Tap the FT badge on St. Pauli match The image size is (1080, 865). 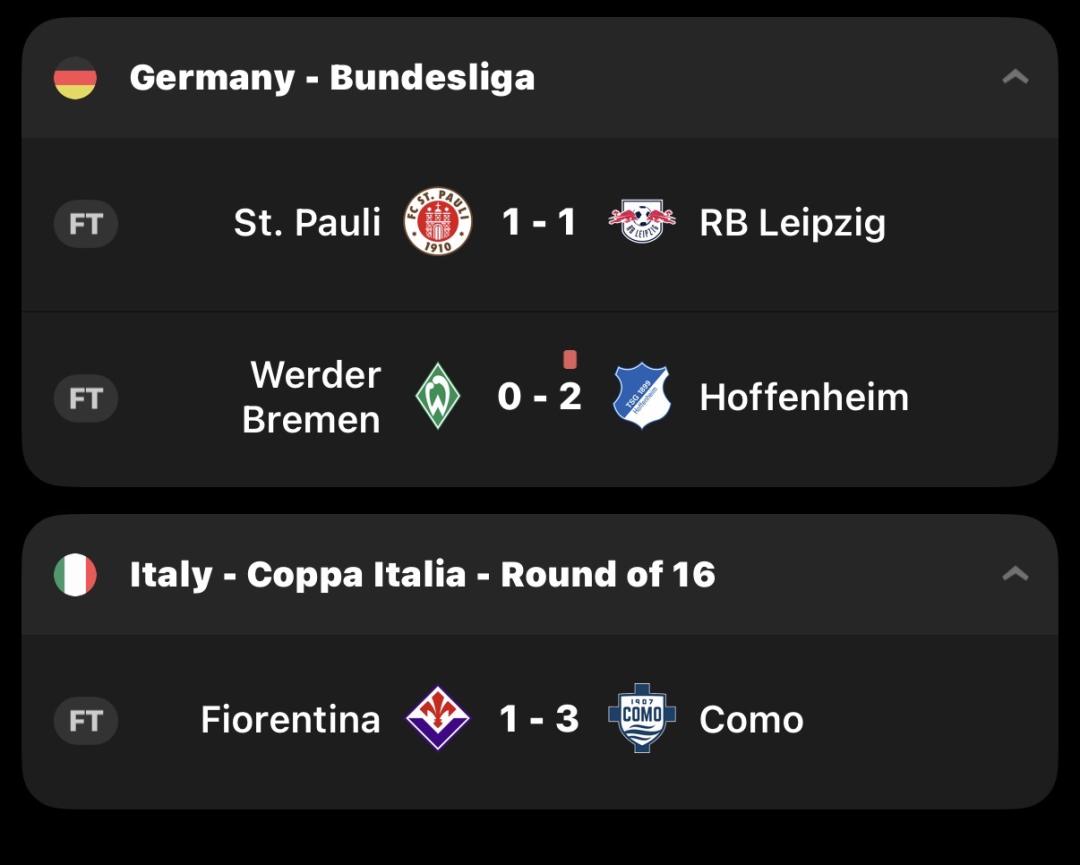(x=86, y=223)
